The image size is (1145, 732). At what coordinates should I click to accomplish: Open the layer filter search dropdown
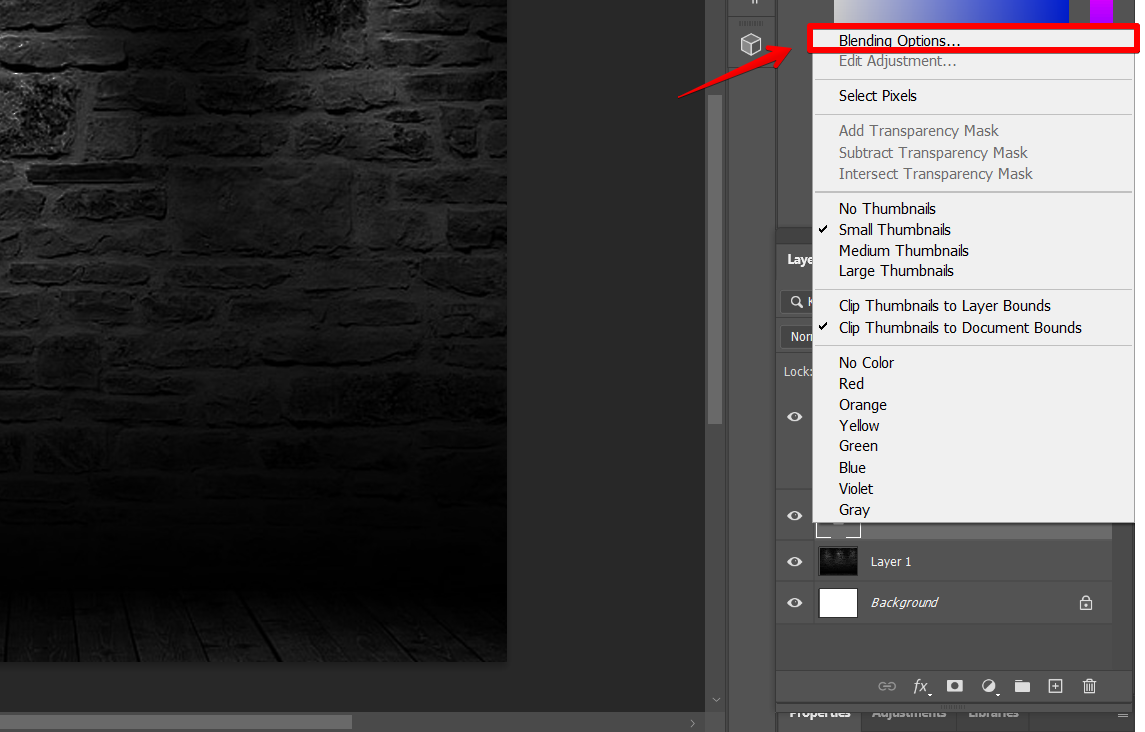click(797, 302)
